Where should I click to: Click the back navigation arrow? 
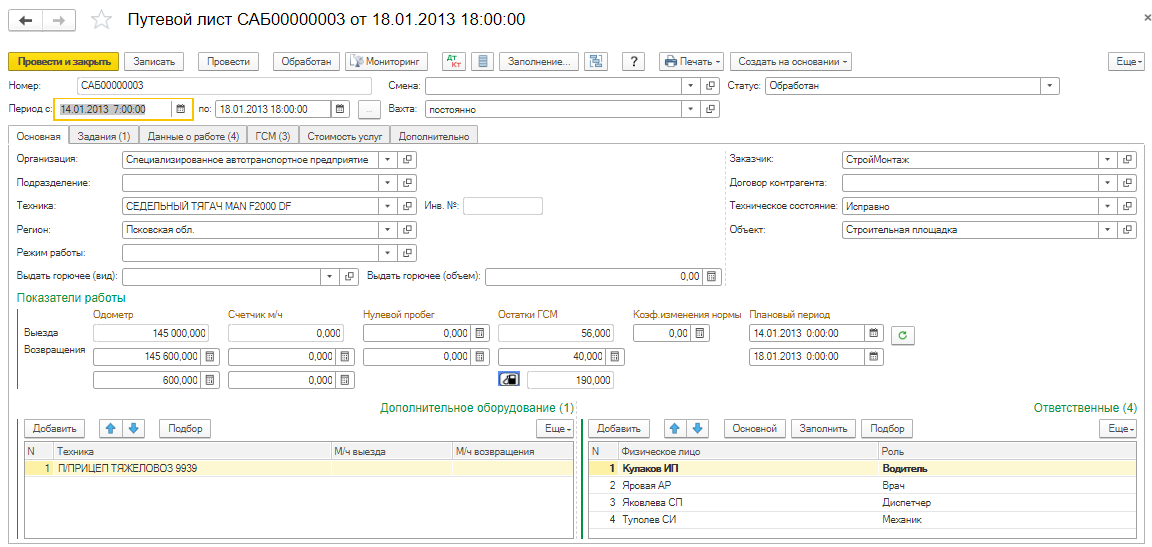pyautogui.click(x=24, y=20)
